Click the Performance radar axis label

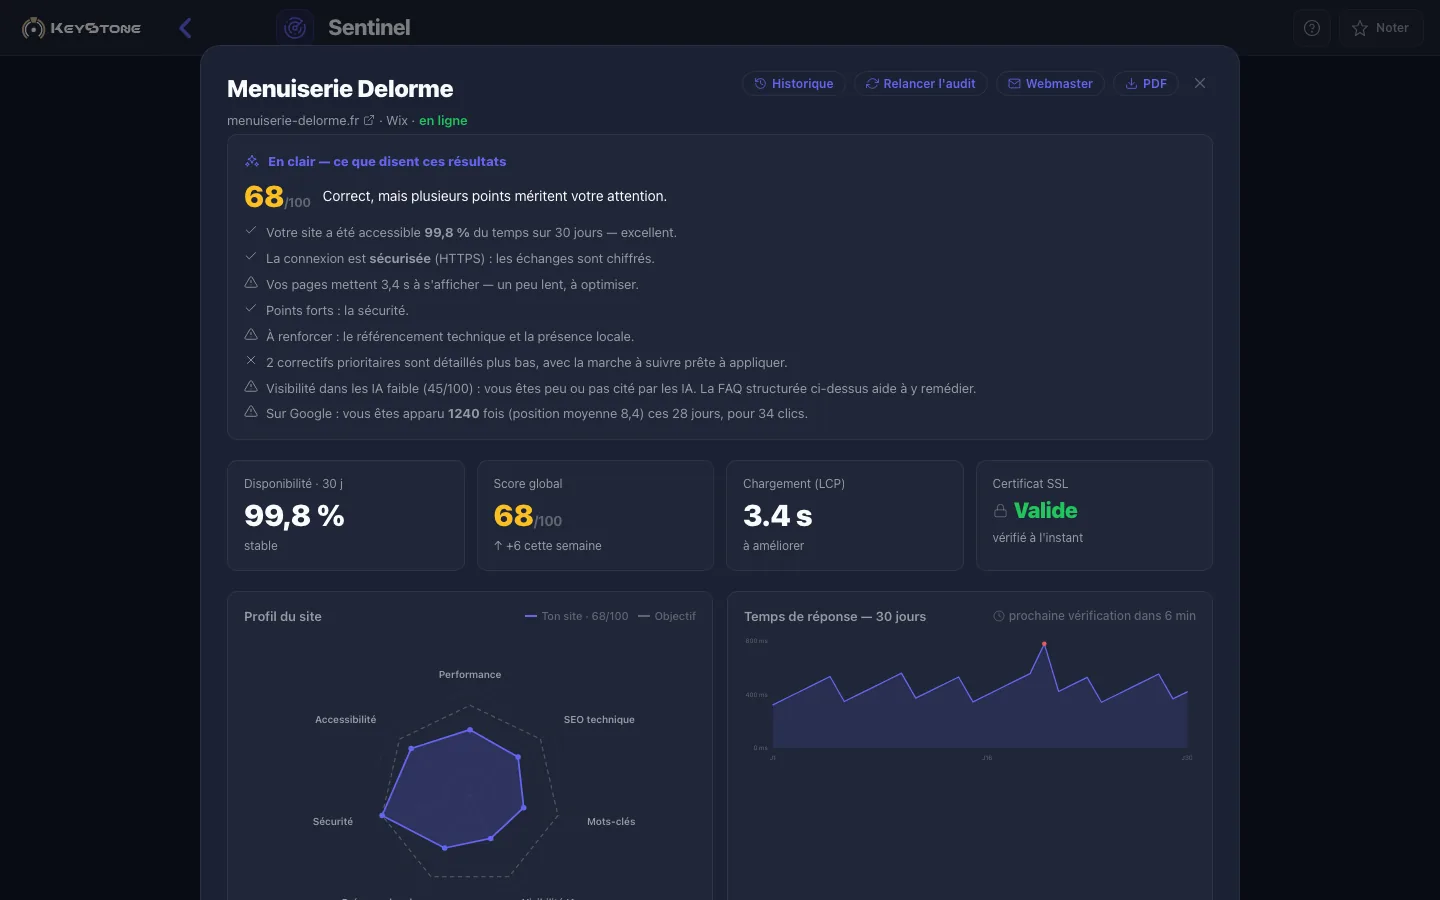click(470, 675)
